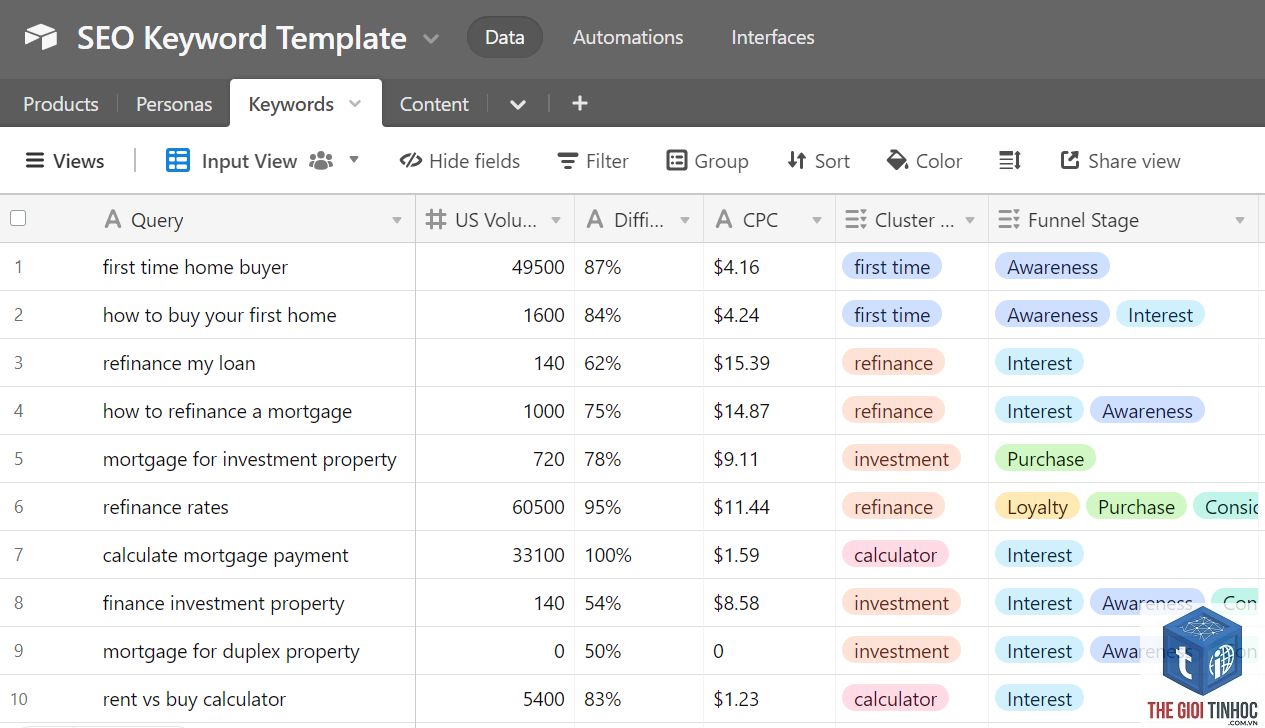Show all tables list chevron
This screenshot has height=728, width=1265.
tap(518, 104)
